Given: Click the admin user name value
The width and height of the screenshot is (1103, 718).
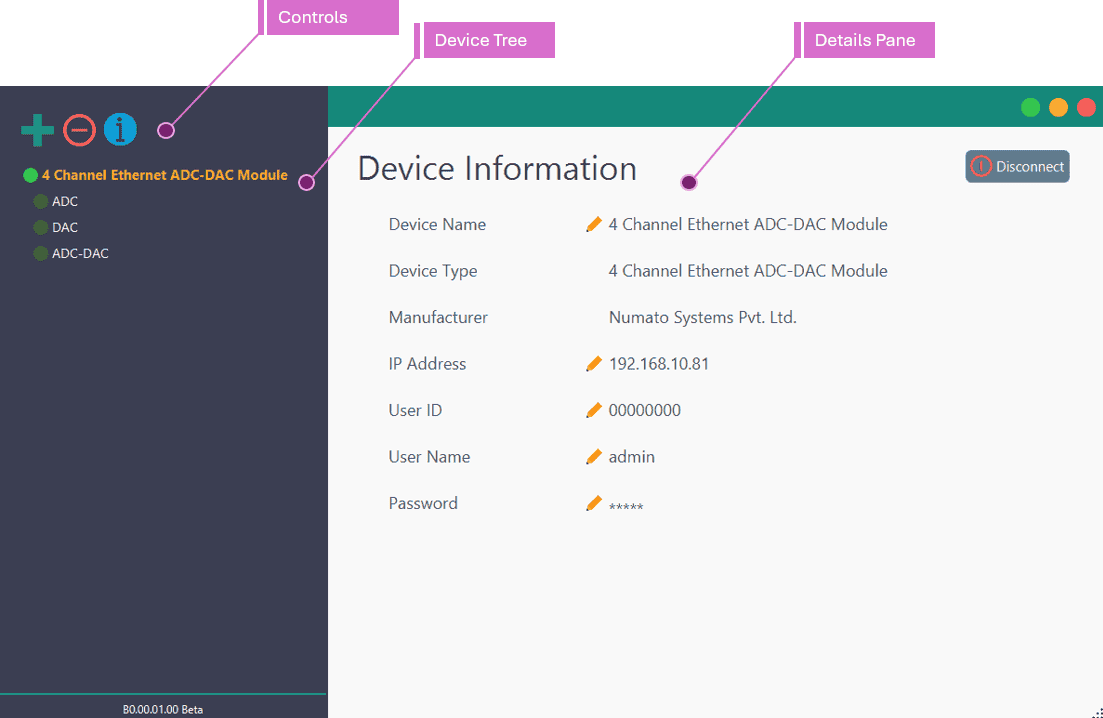Looking at the screenshot, I should tap(631, 457).
